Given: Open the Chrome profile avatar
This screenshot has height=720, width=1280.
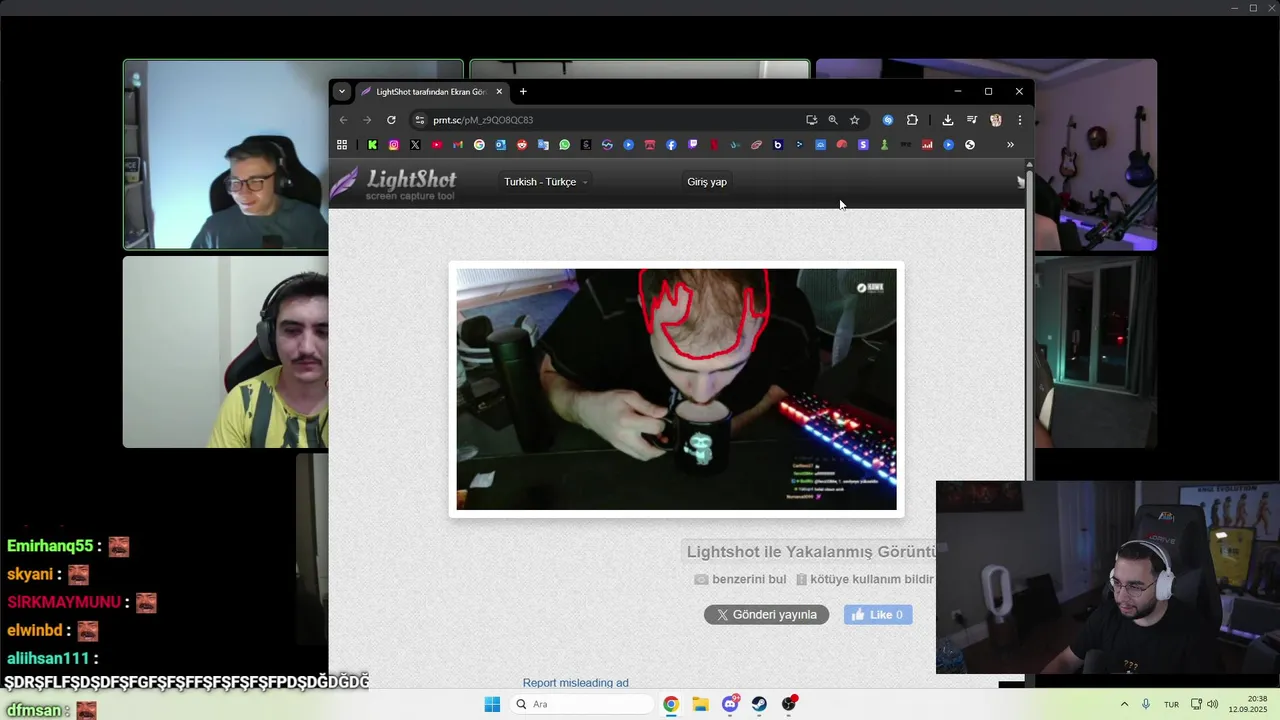Looking at the screenshot, I should coord(996,120).
